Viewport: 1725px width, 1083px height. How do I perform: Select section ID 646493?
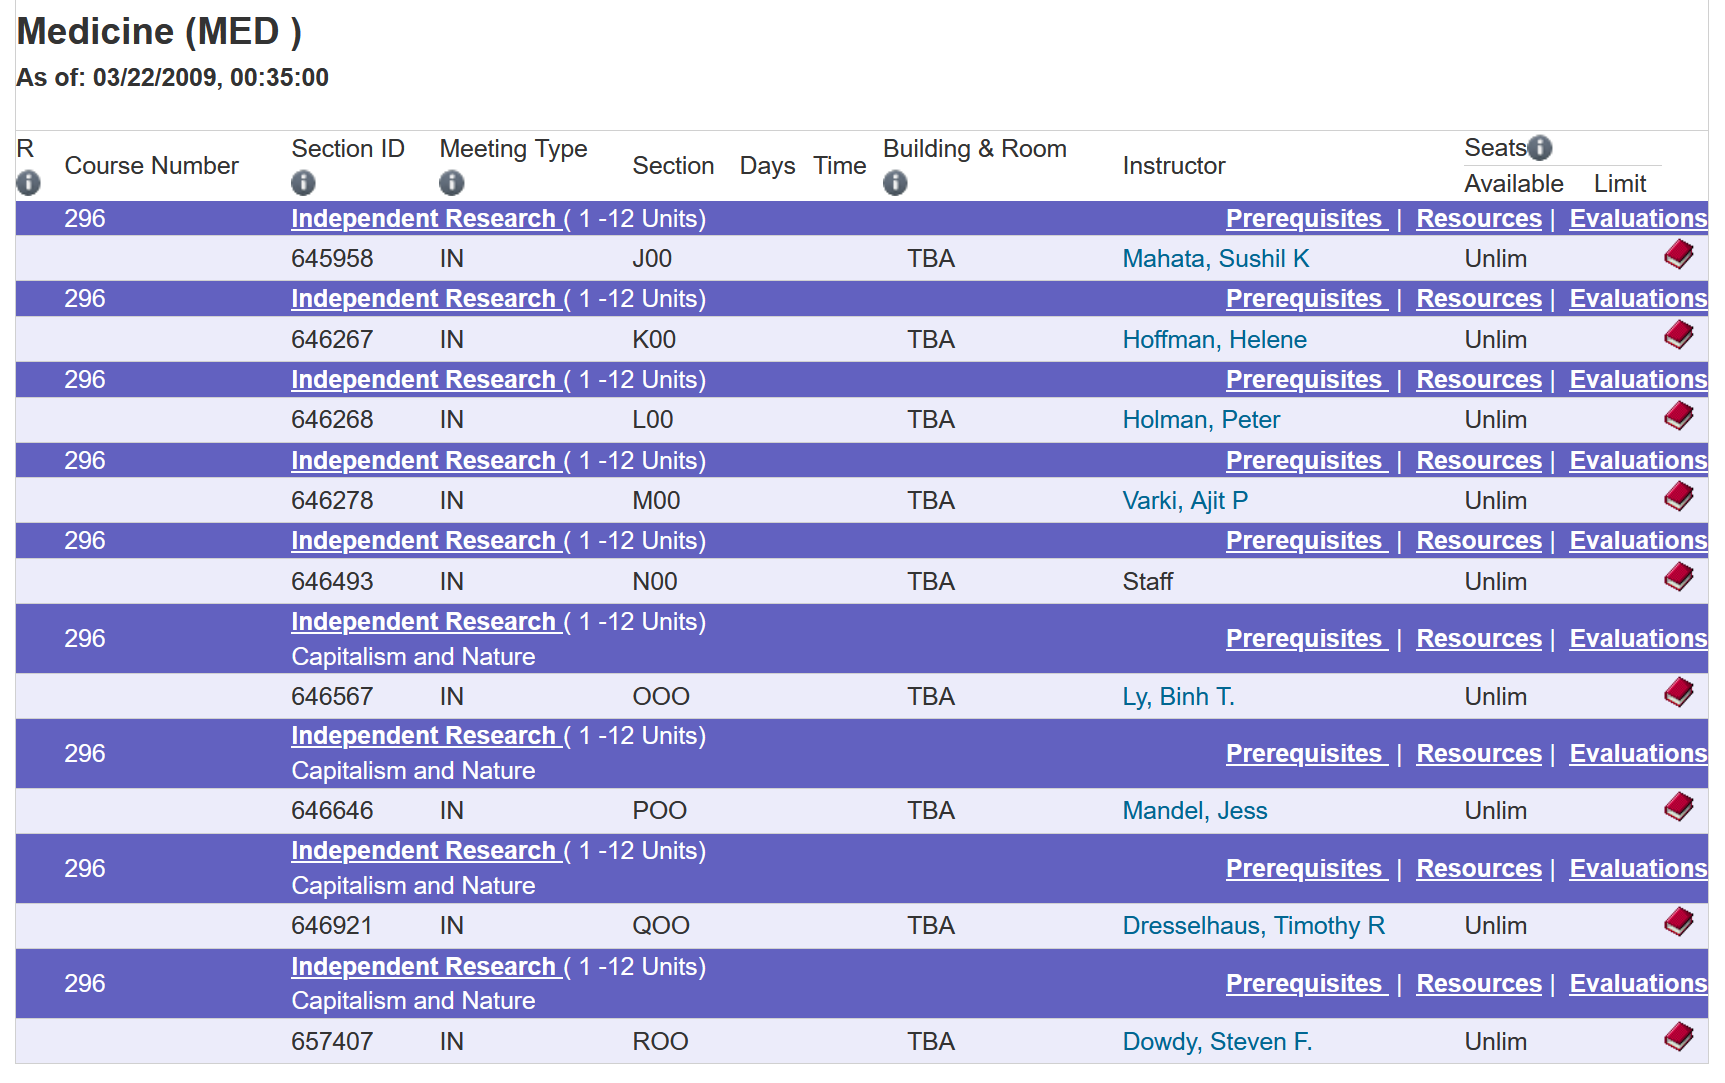coord(332,581)
